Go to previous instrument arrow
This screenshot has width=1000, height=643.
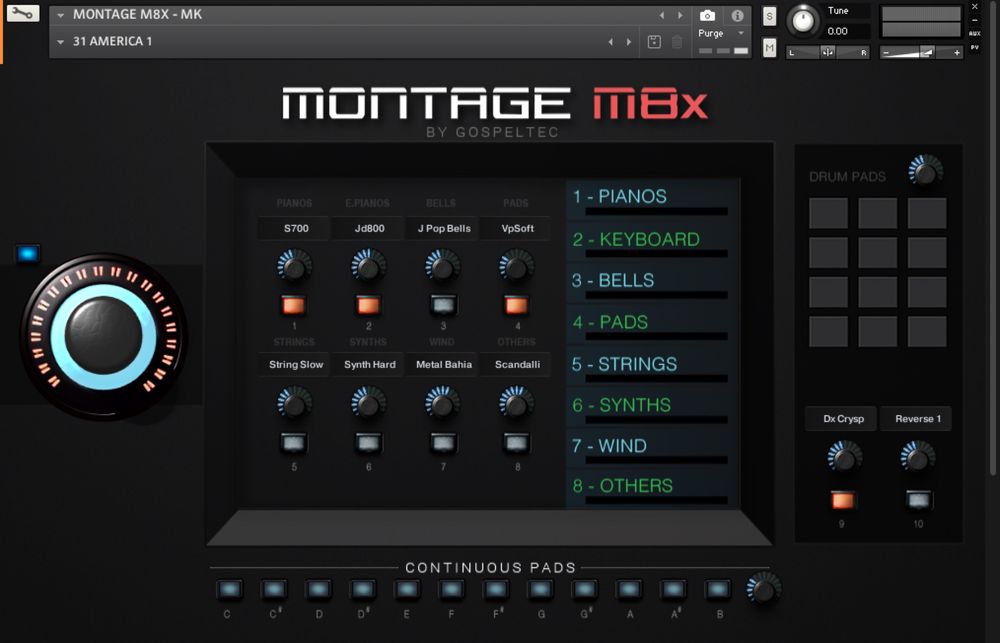(x=661, y=15)
